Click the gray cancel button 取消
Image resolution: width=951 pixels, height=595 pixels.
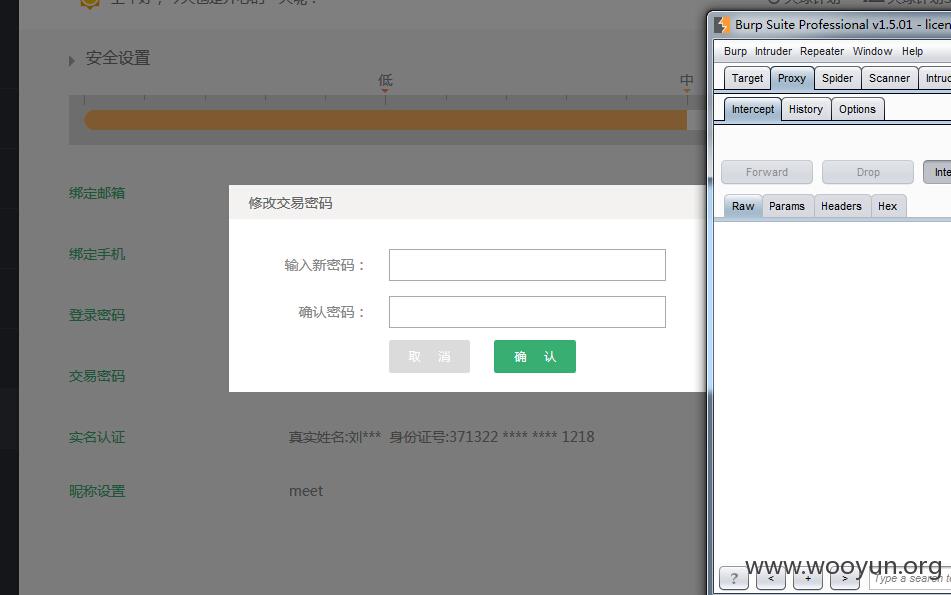[x=429, y=356]
